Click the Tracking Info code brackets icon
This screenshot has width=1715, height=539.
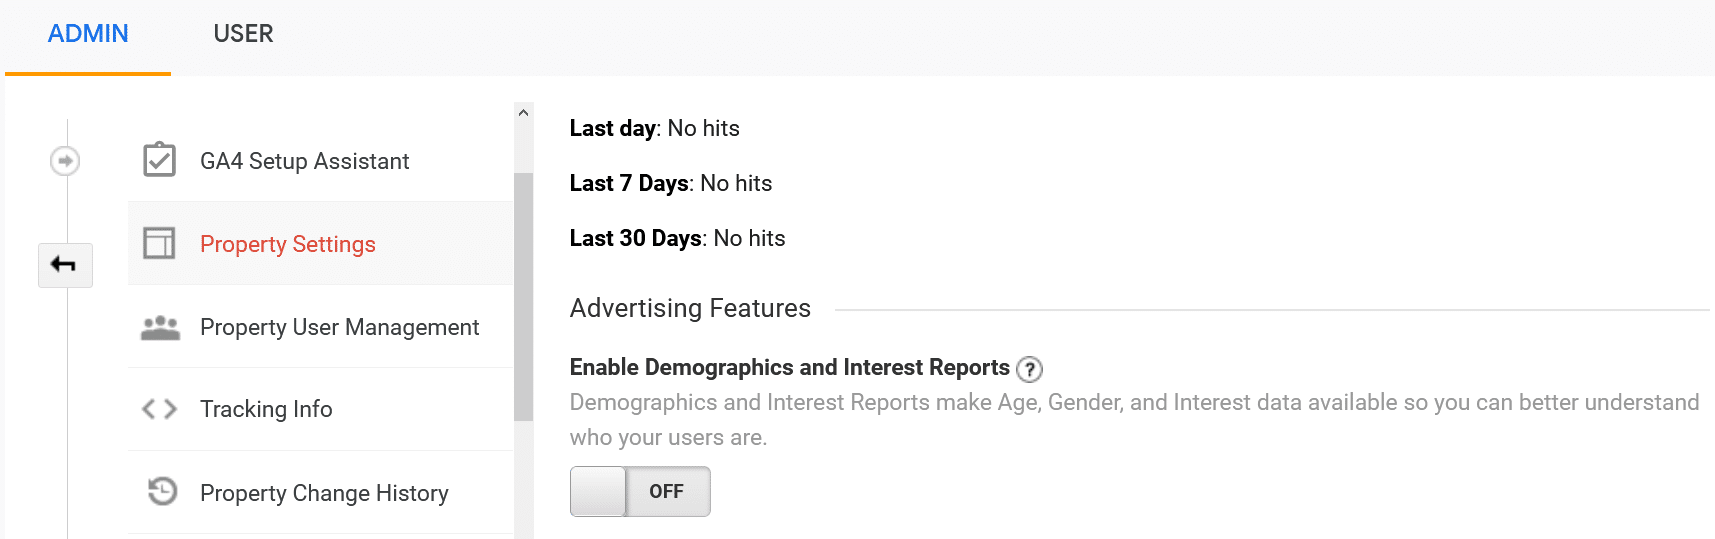(x=159, y=409)
